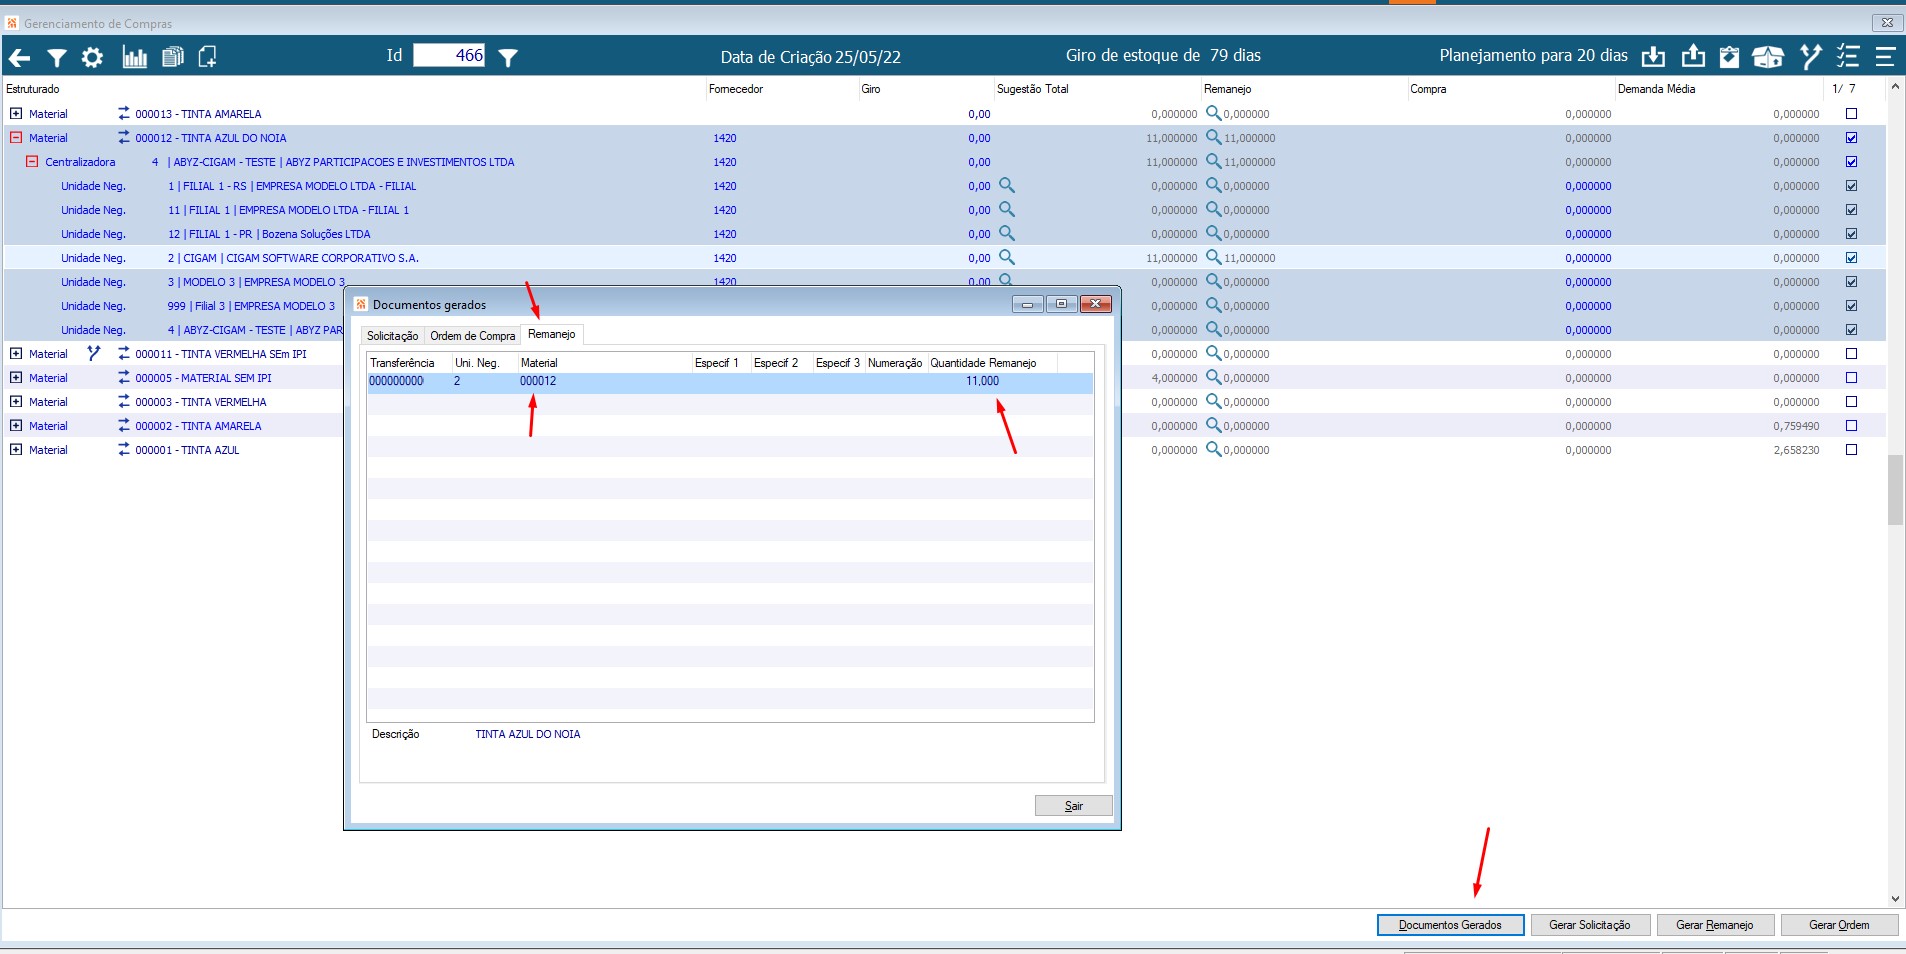Image resolution: width=1906 pixels, height=954 pixels.
Task: Switch to the Solicitação tab
Action: coord(392,336)
